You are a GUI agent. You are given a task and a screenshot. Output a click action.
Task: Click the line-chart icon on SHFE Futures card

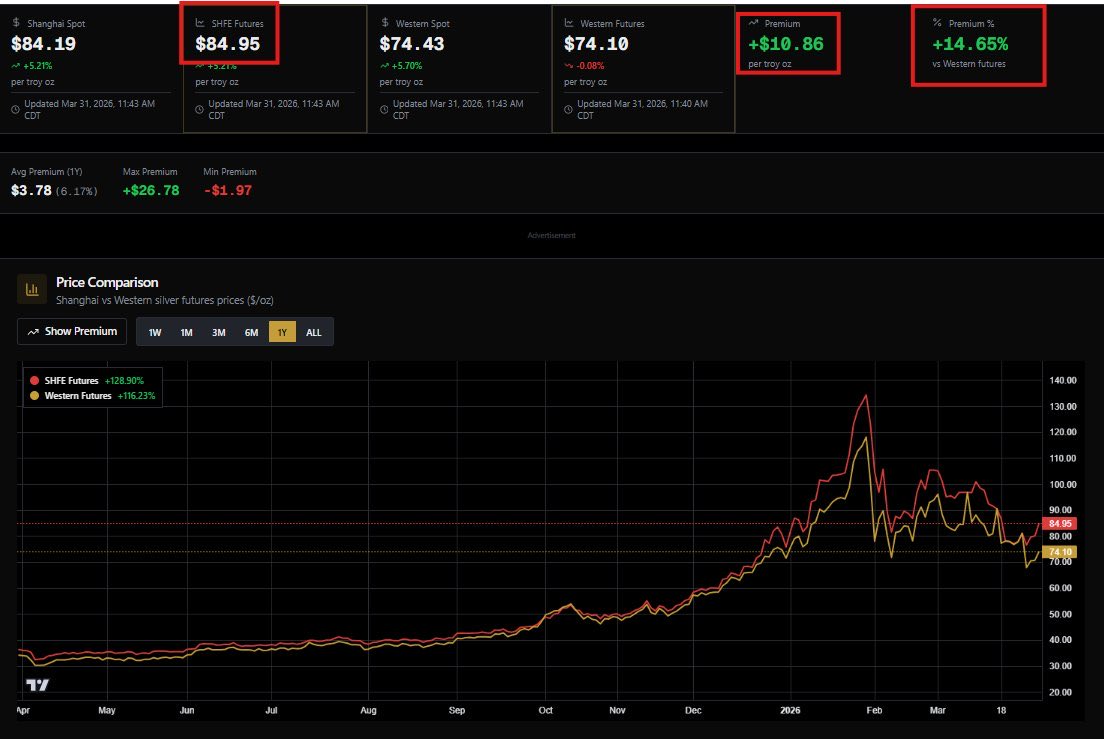click(199, 21)
